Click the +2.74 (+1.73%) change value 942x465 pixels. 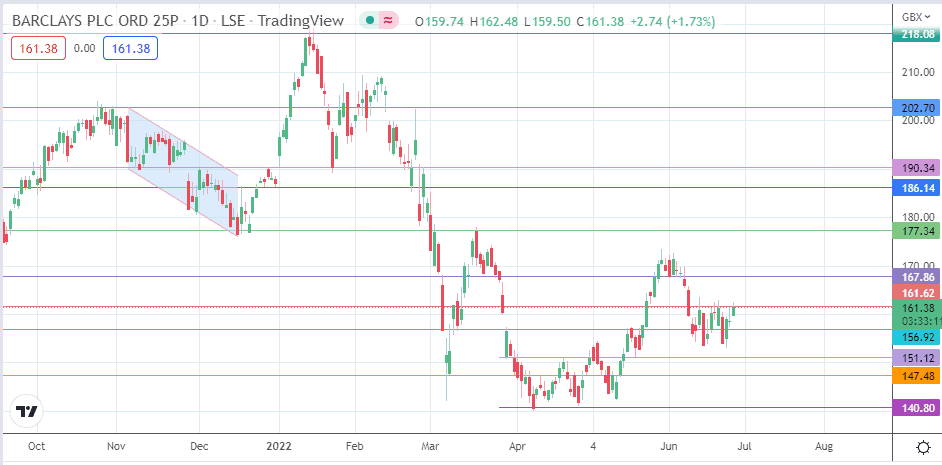tap(673, 22)
